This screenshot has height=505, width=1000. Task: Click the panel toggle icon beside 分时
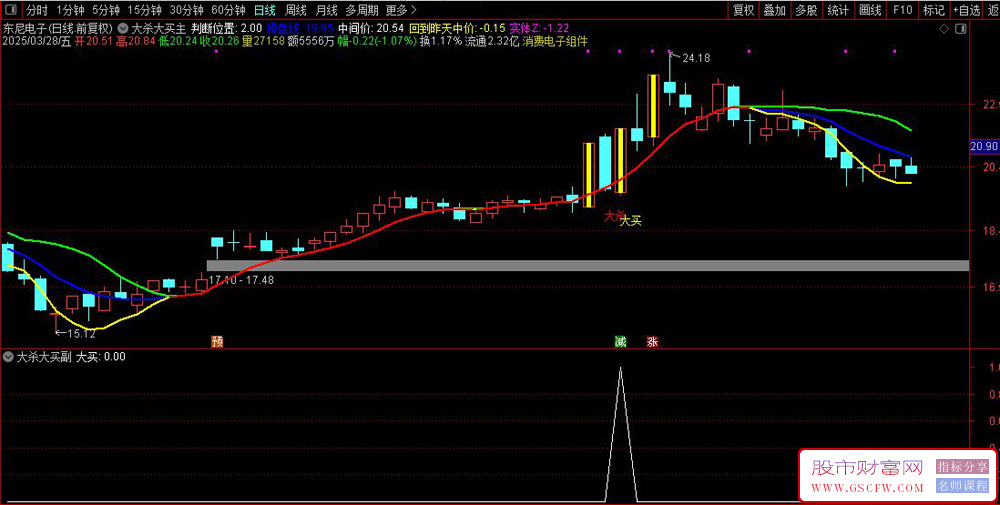(x=10, y=10)
